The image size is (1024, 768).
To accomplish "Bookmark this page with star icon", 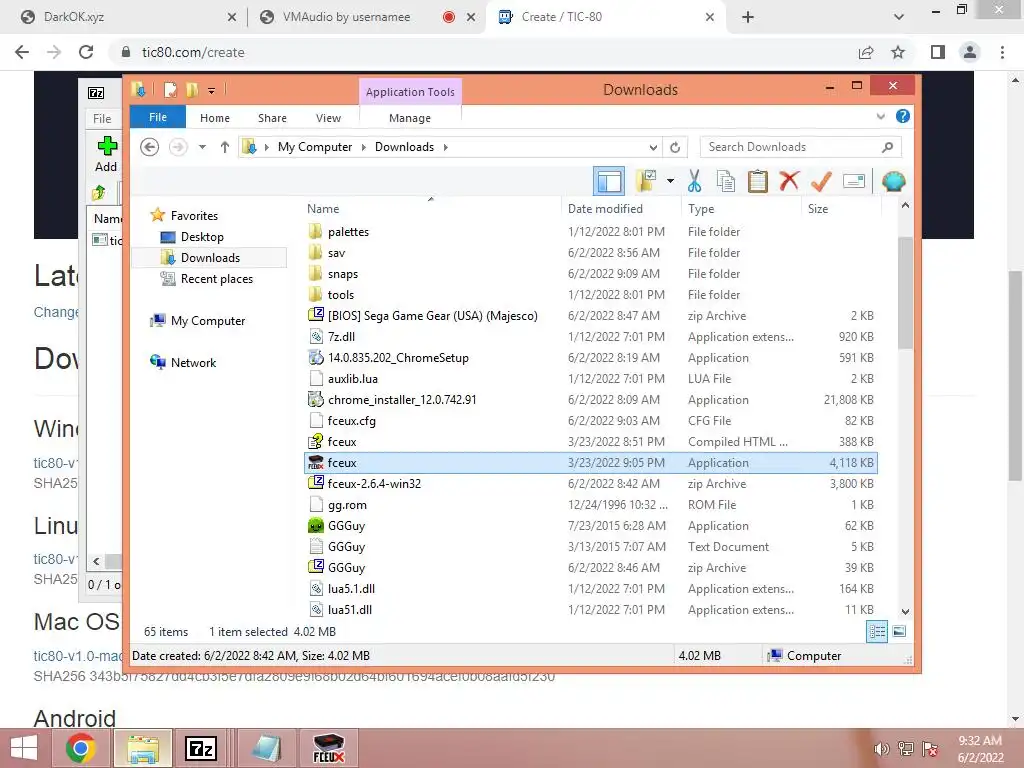I will pyautogui.click(x=898, y=52).
